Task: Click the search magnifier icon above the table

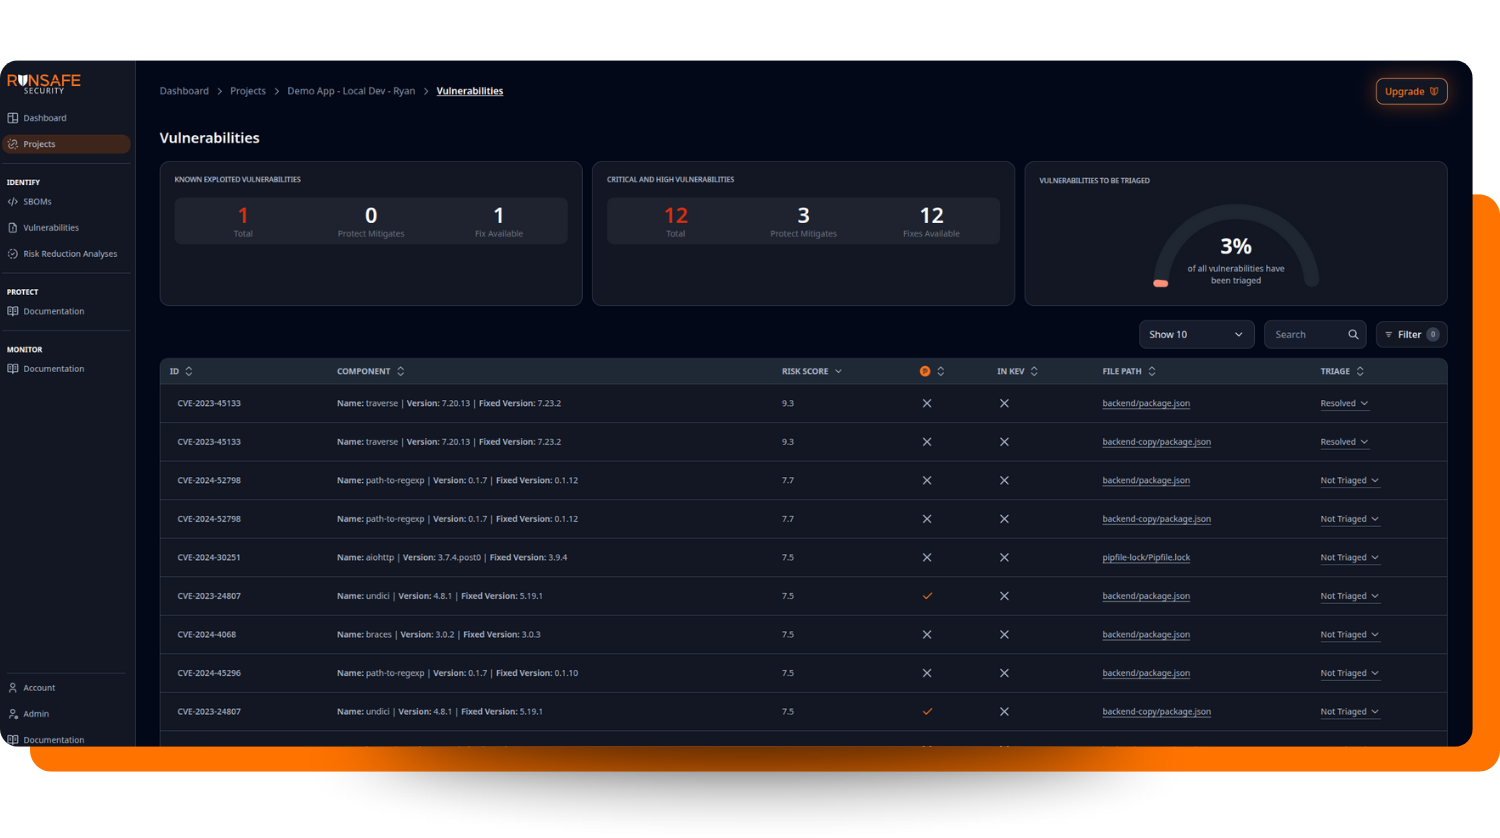Action: point(1354,334)
